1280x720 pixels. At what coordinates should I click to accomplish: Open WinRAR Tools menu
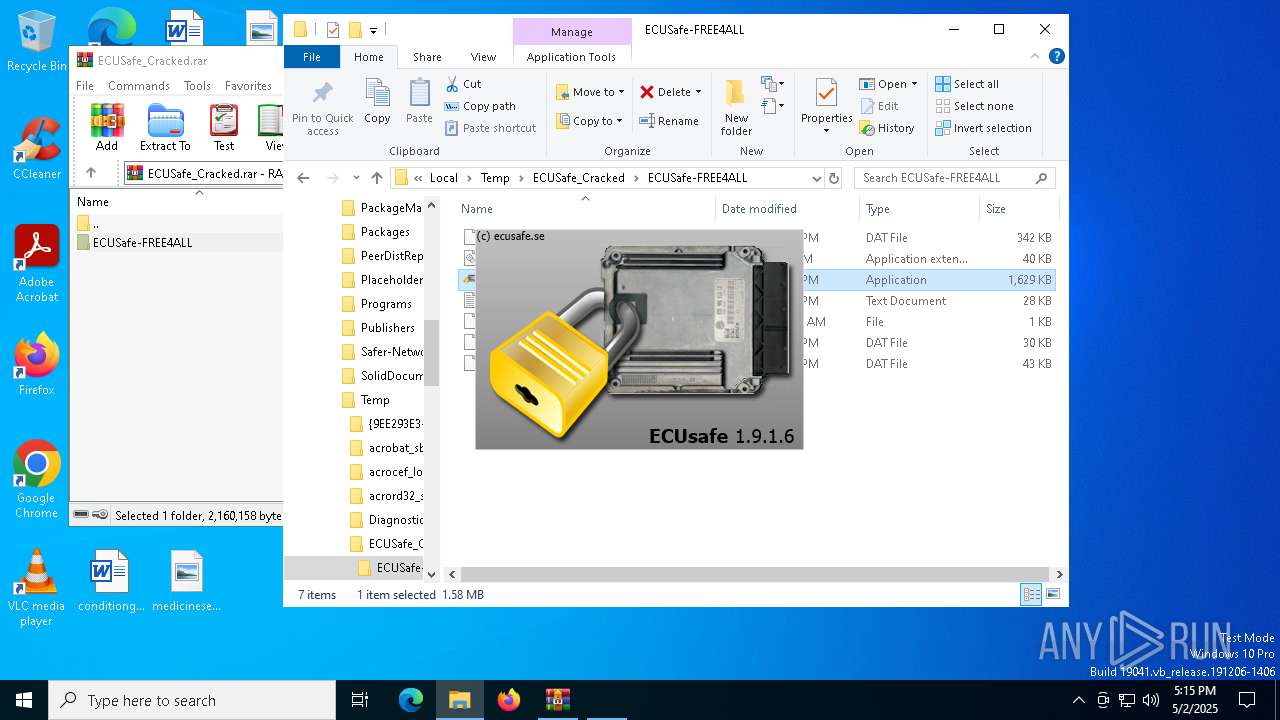pos(197,86)
